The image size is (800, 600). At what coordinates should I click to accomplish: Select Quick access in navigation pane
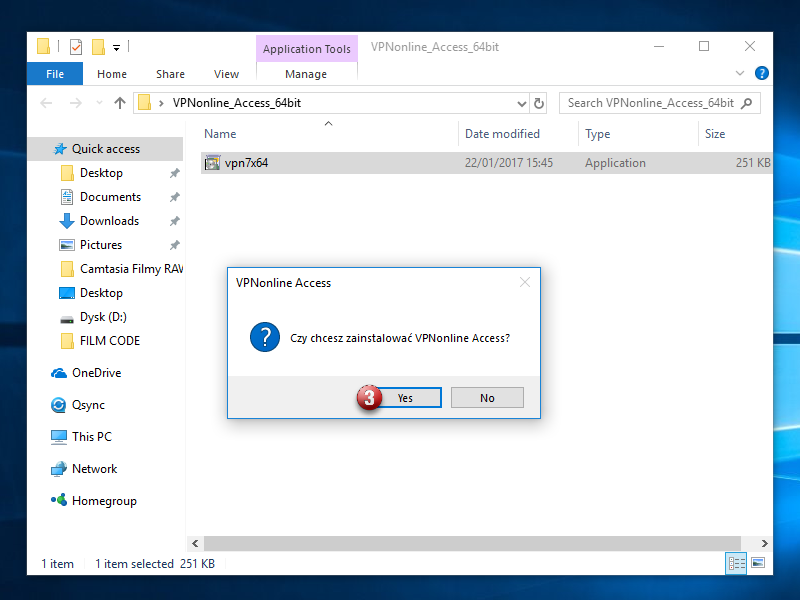pyautogui.click(x=106, y=149)
